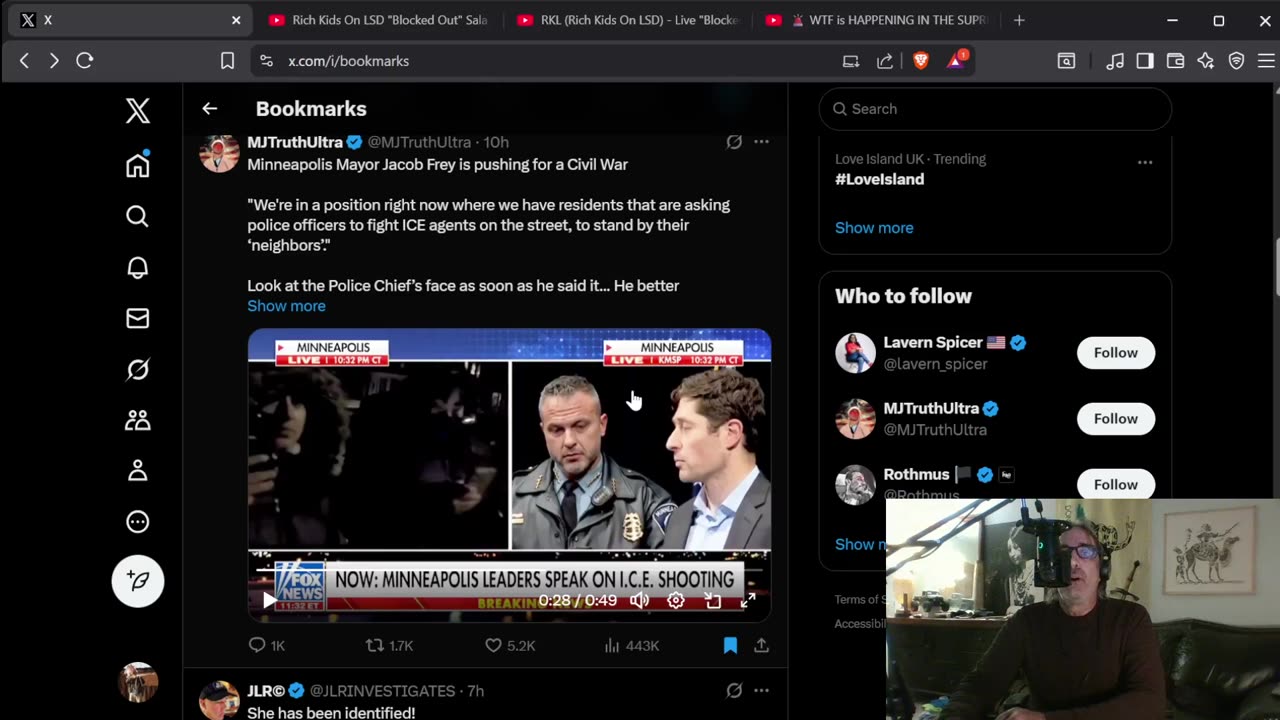
Task: Follow MJTruthUltra in suggestions
Action: [1115, 419]
